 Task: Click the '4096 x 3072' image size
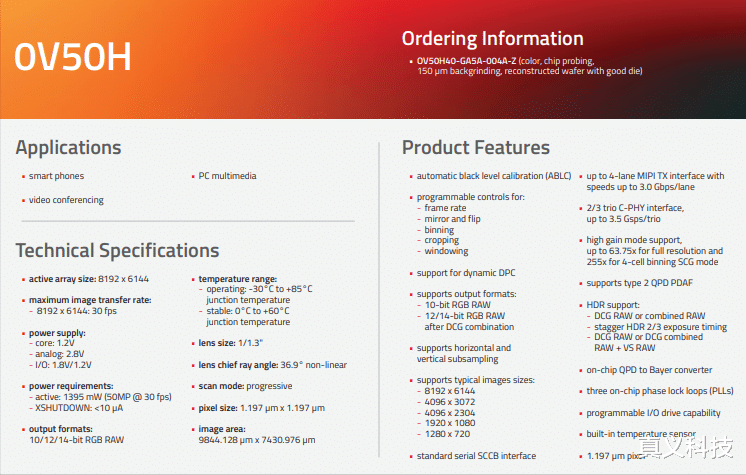(x=450, y=402)
